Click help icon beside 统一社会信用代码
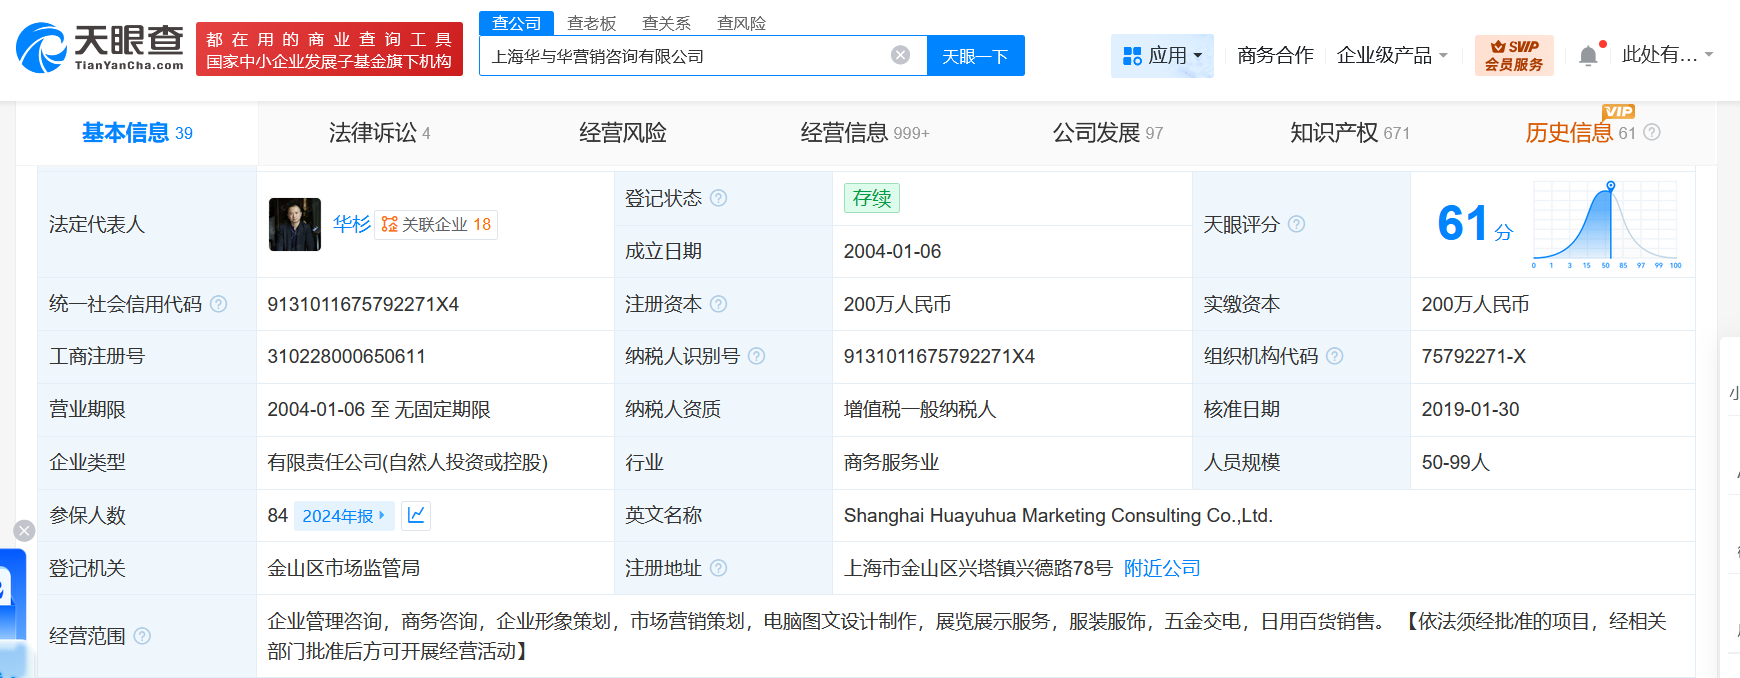Screen dimensions: 1740x678 click(218, 304)
